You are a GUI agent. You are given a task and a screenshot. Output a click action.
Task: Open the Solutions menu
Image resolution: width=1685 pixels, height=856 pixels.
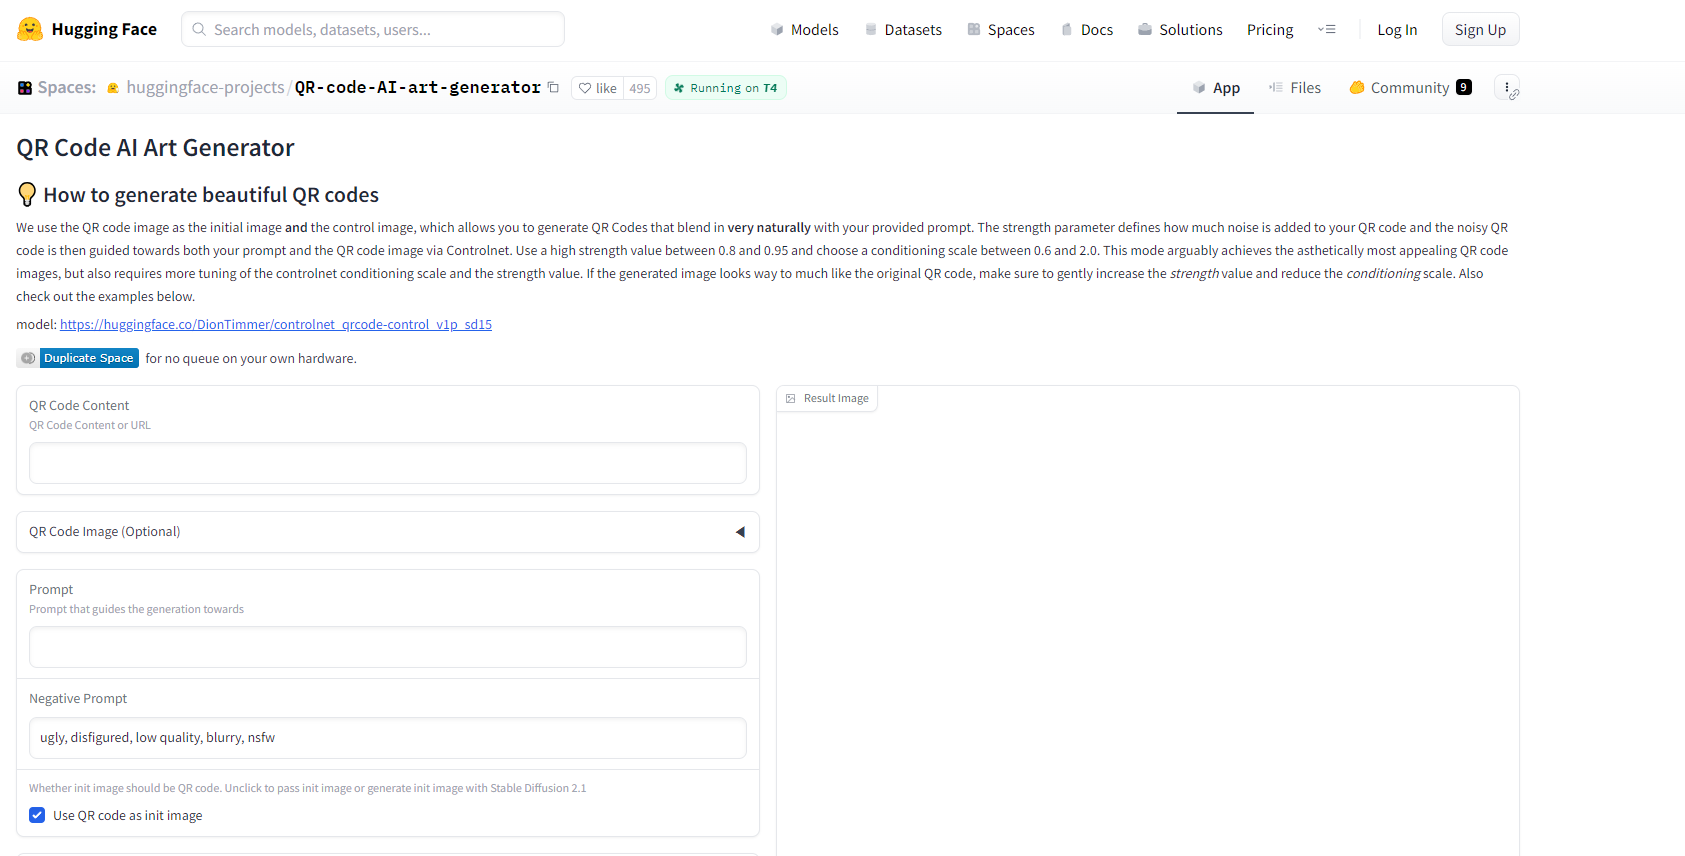(x=1180, y=29)
